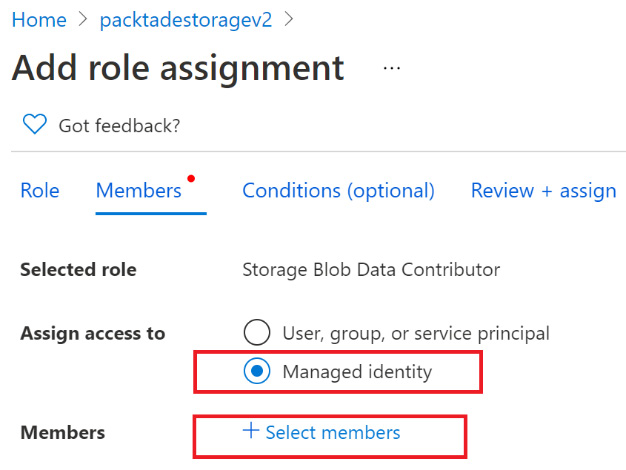Click the plus icon beside Select members
The width and height of the screenshot is (626, 470).
pos(250,432)
